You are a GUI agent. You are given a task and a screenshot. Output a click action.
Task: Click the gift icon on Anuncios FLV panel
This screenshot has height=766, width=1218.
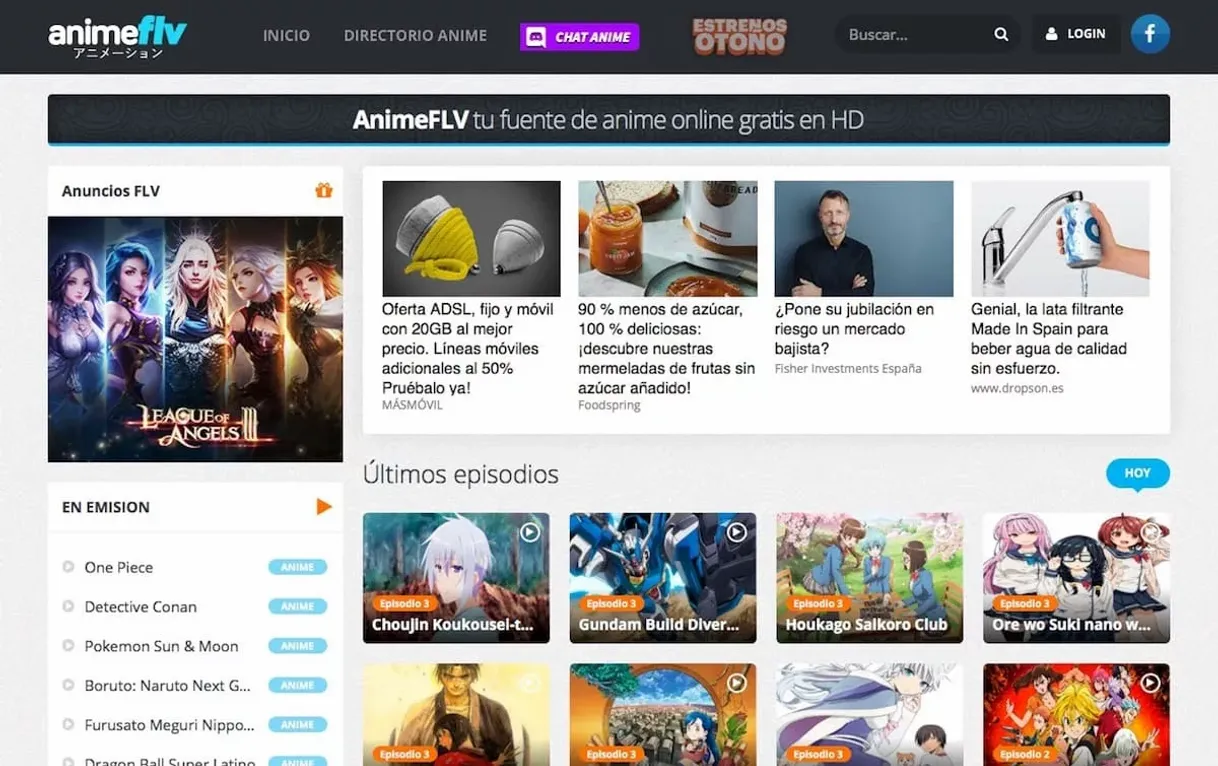324,189
